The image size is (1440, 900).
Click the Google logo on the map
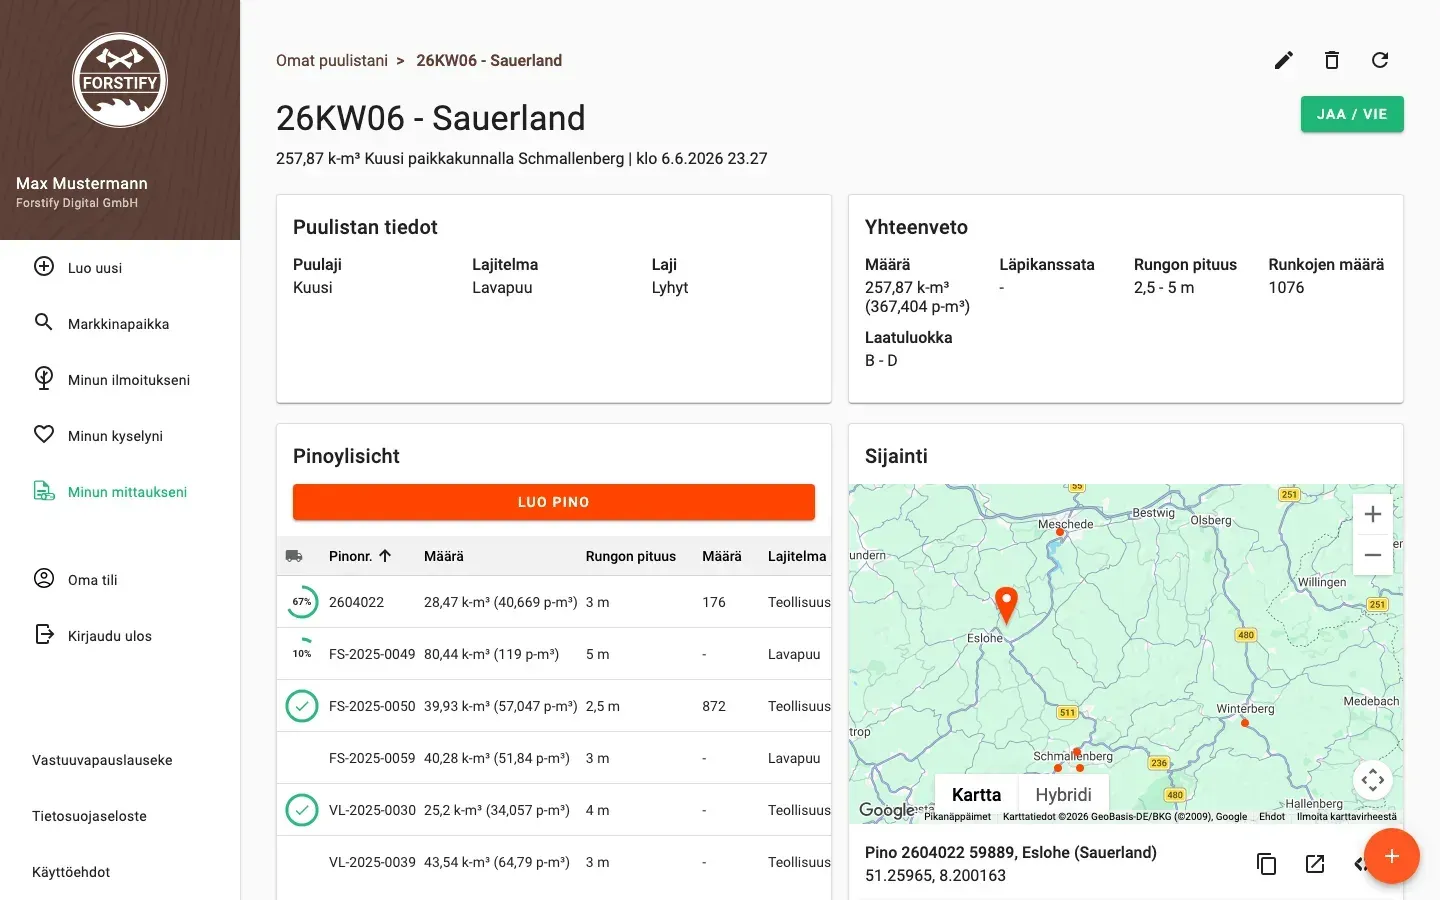pos(887,810)
